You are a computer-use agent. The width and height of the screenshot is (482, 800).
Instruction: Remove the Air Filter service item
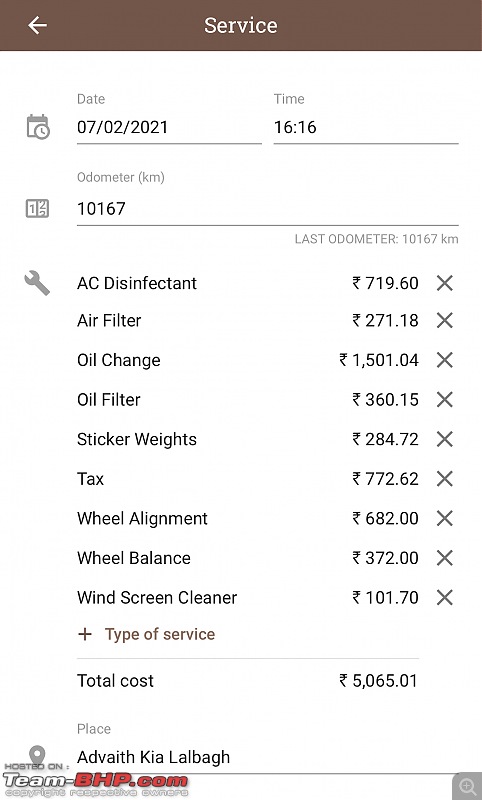coord(445,320)
